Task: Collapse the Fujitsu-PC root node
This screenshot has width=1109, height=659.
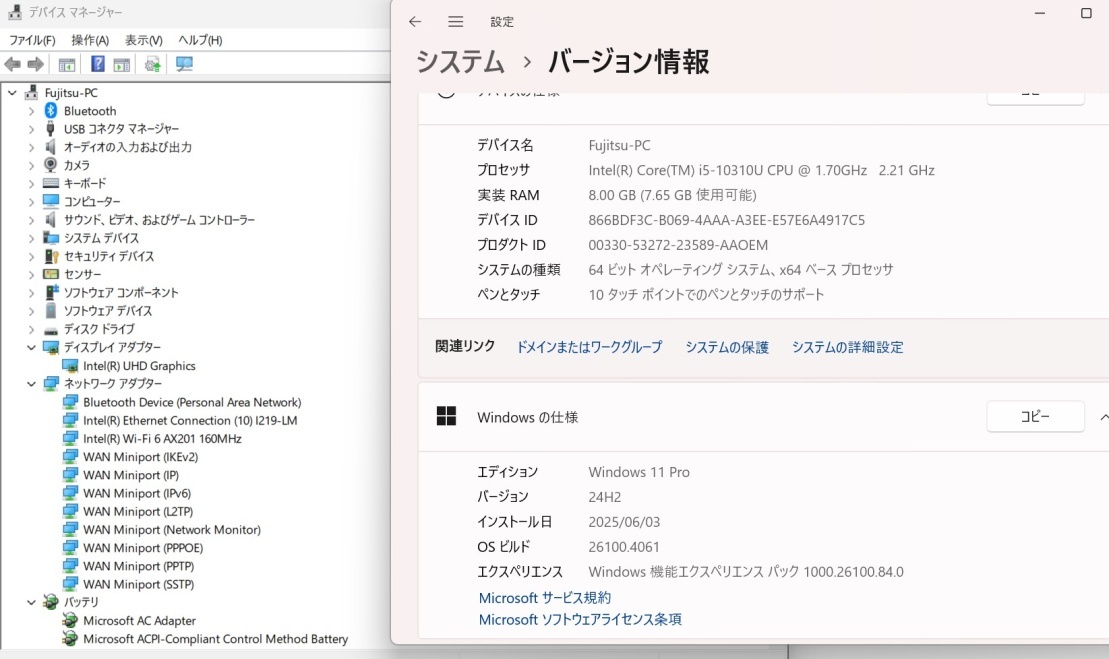Action: click(12, 93)
